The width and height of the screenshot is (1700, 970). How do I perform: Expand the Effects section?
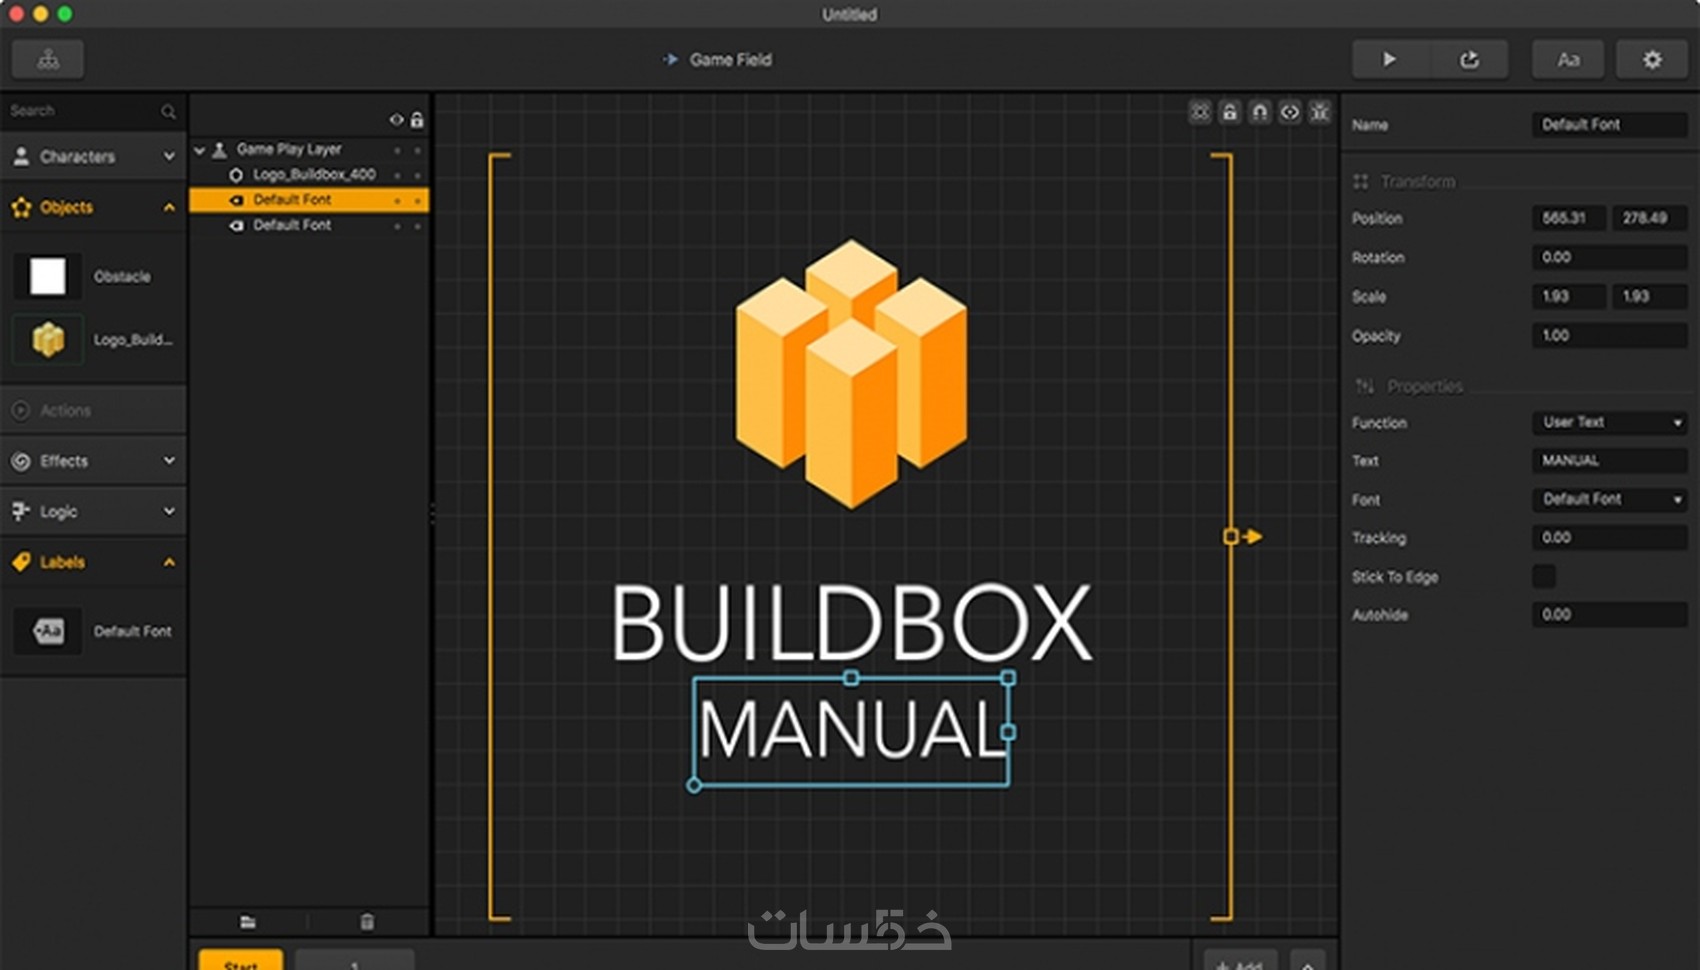[93, 461]
